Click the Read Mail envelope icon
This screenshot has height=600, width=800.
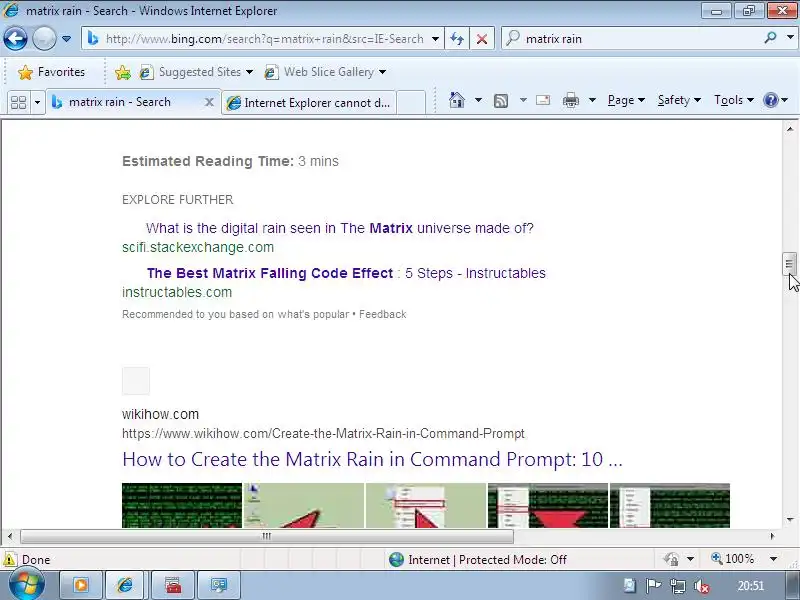coord(543,100)
